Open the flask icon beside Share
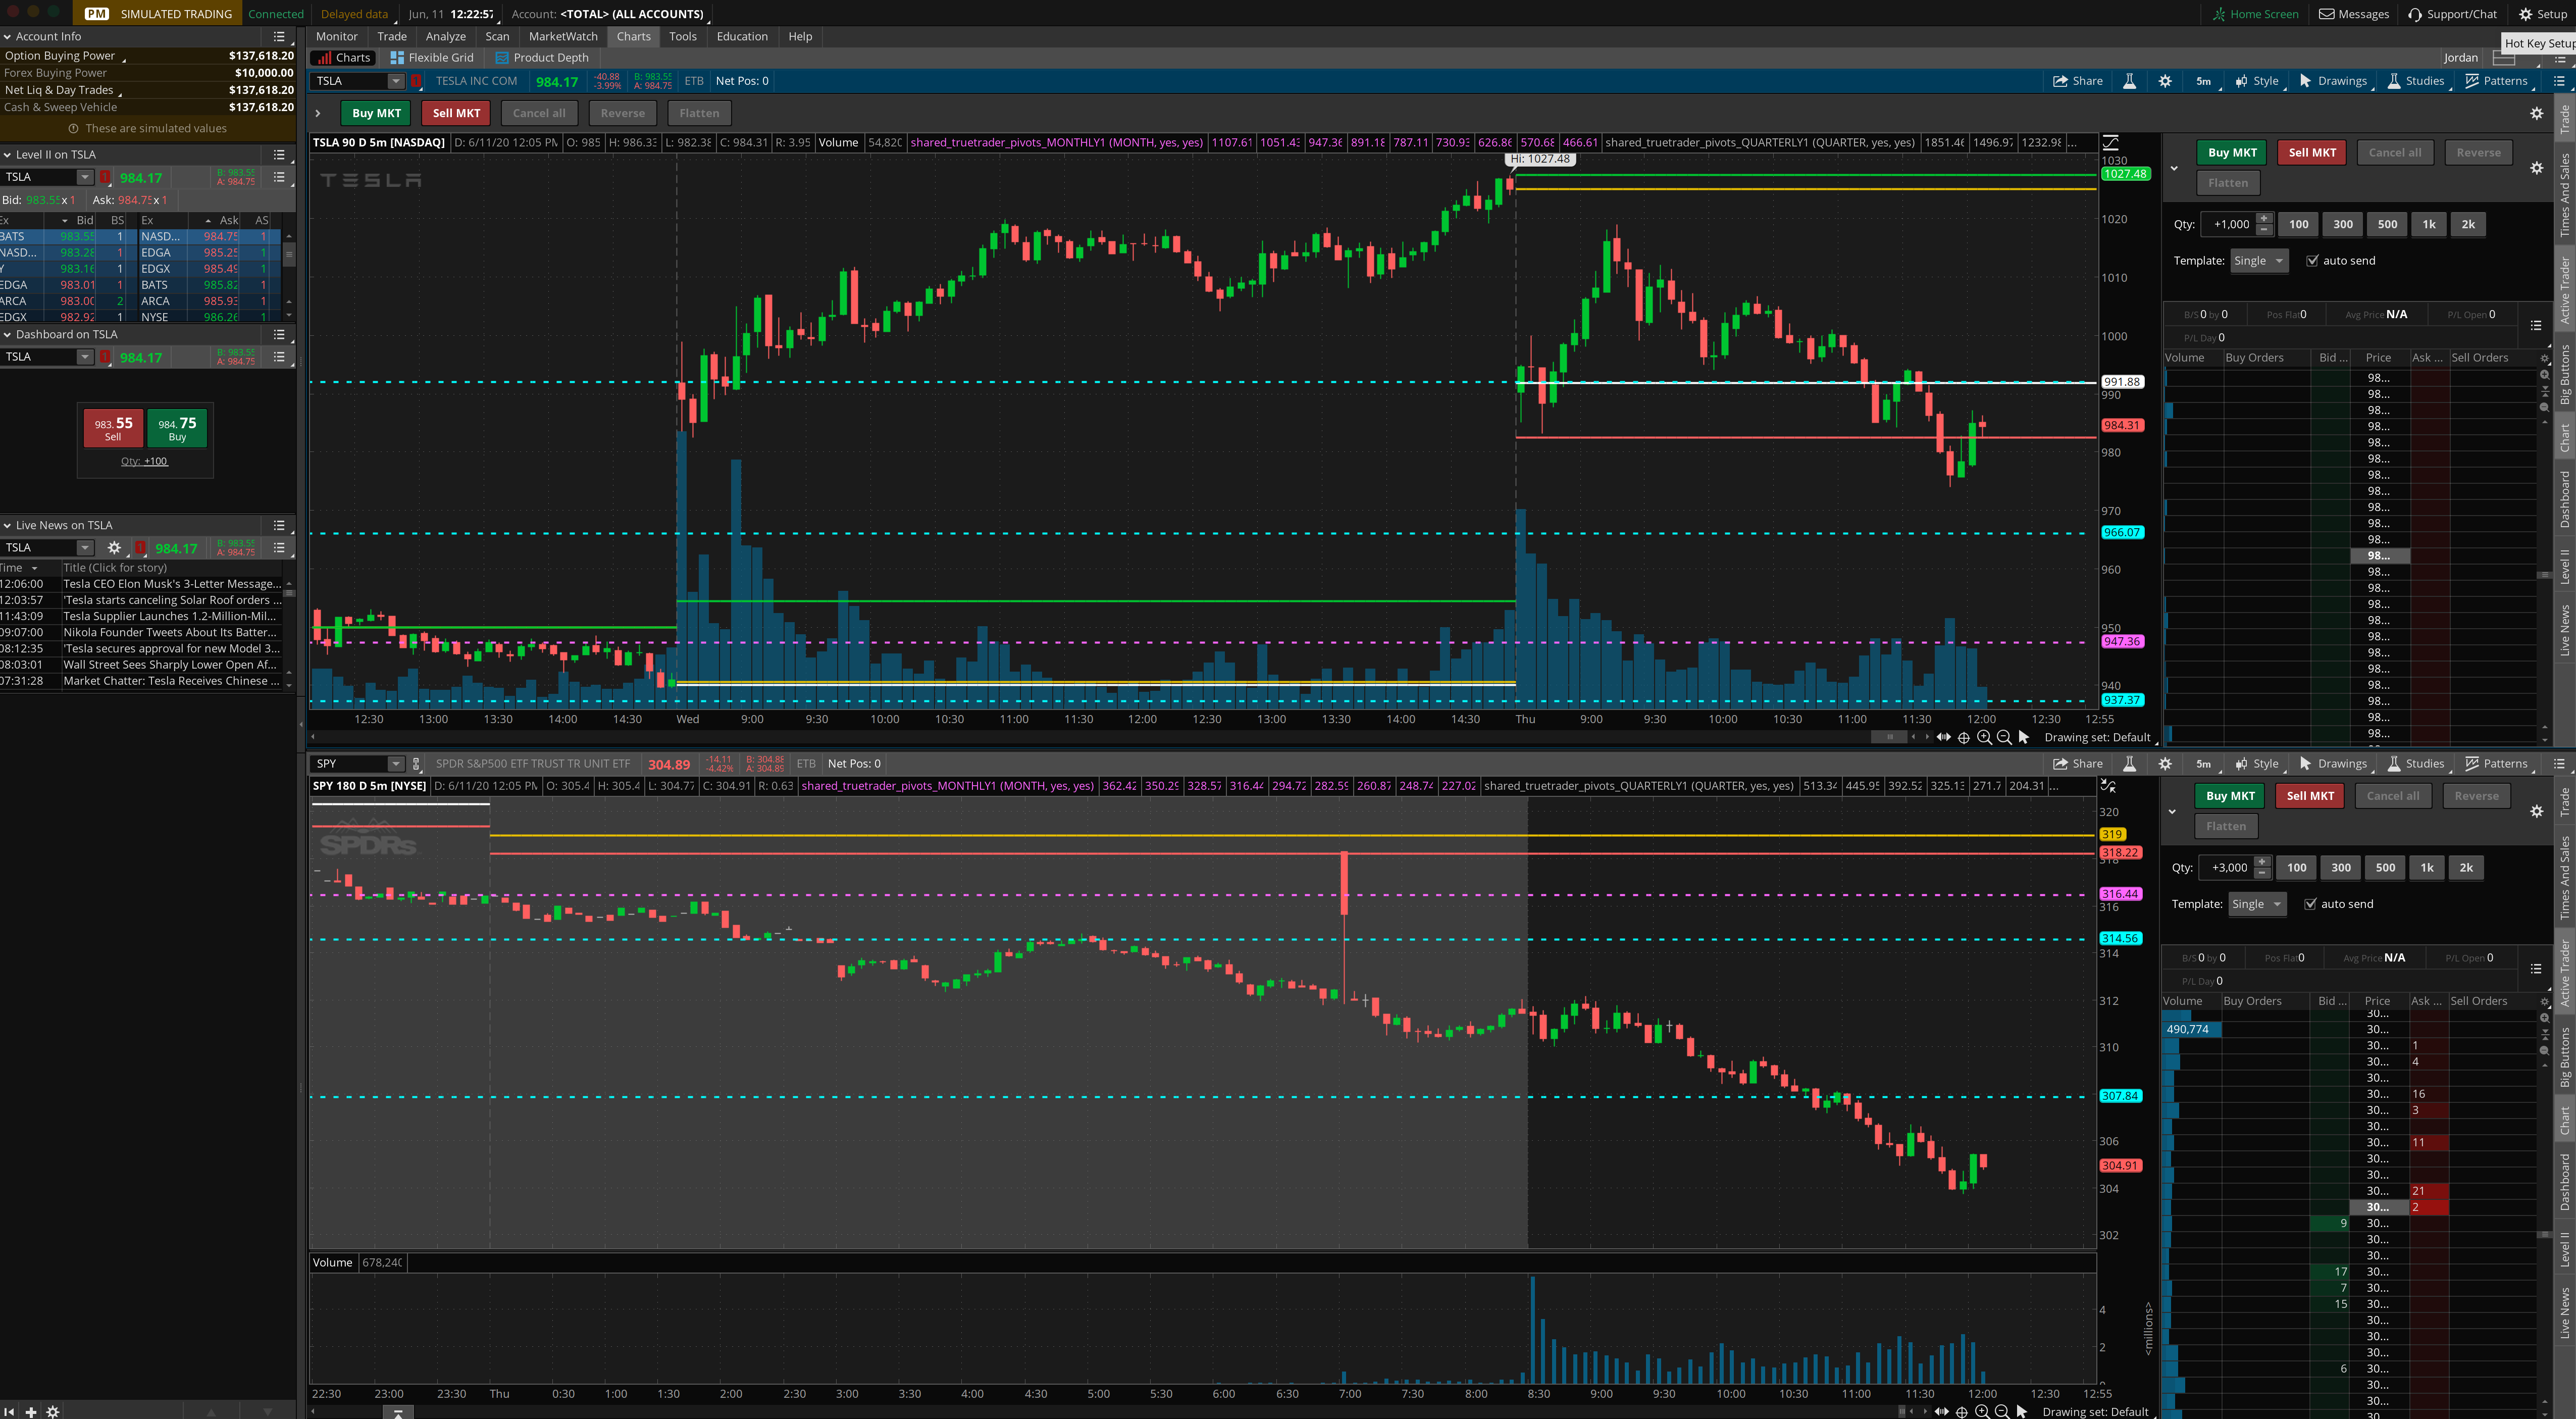Image resolution: width=2576 pixels, height=1419 pixels. point(2129,81)
